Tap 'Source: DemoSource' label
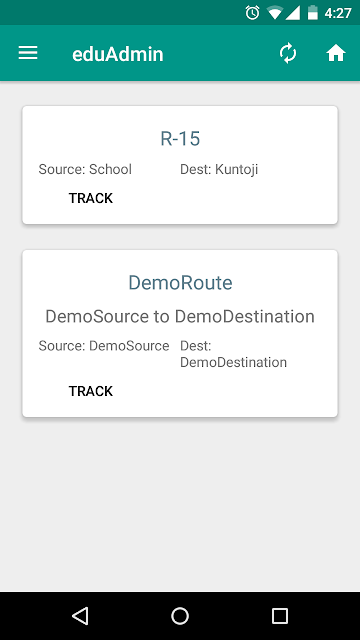Viewport: 360px width, 640px height. 104,346
